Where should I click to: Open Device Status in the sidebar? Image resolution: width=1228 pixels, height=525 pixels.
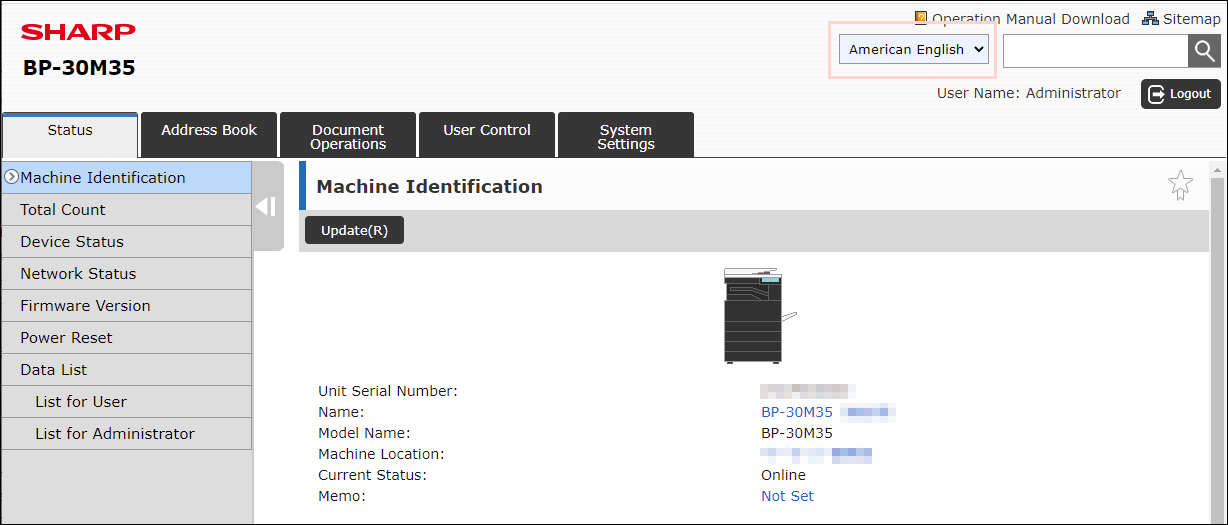click(126, 242)
